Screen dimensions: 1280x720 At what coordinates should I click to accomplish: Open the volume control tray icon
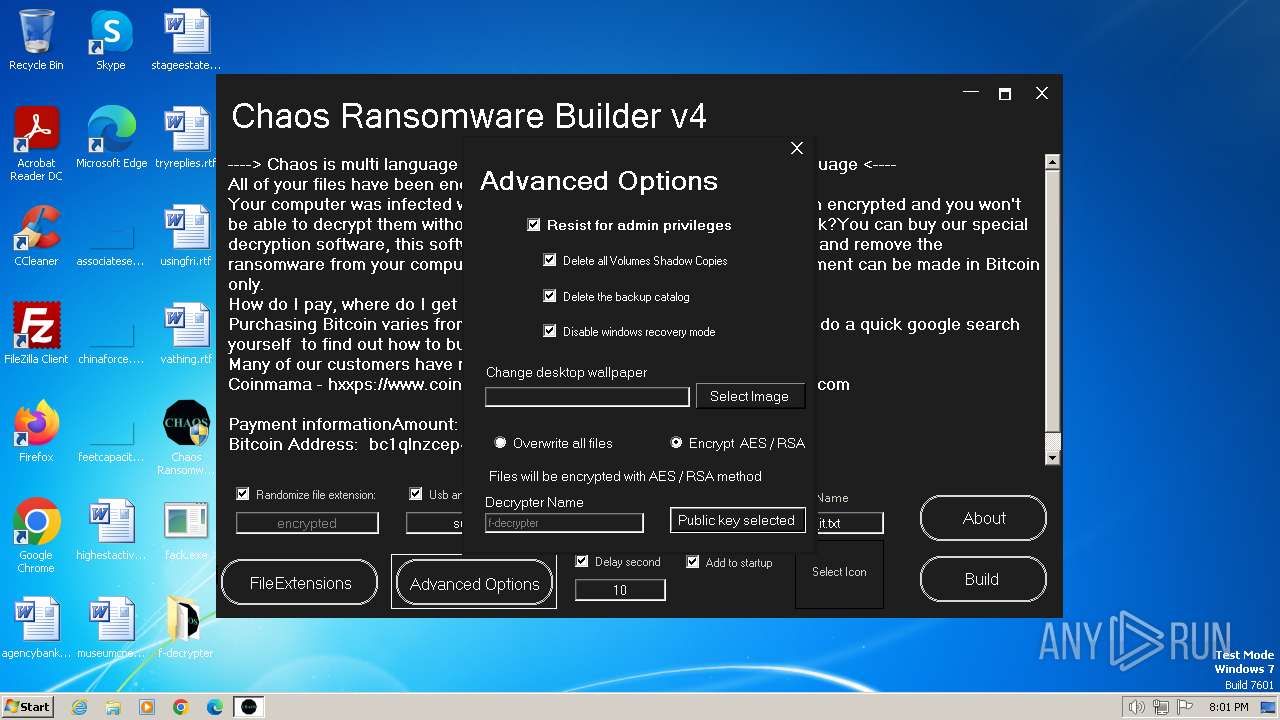[1136, 707]
